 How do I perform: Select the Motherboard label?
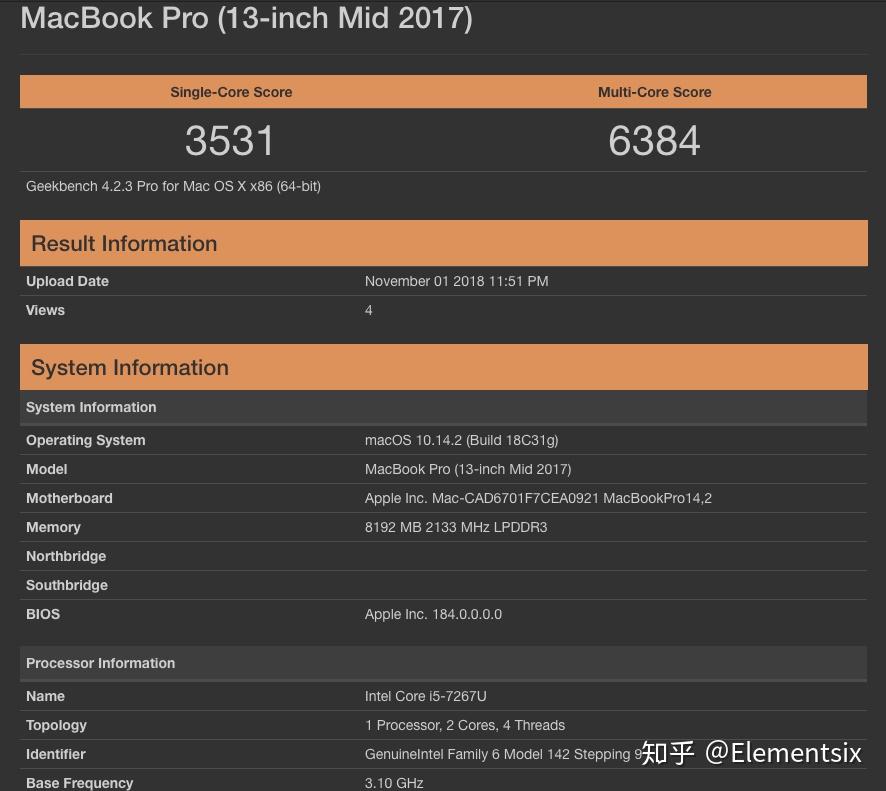pos(69,498)
